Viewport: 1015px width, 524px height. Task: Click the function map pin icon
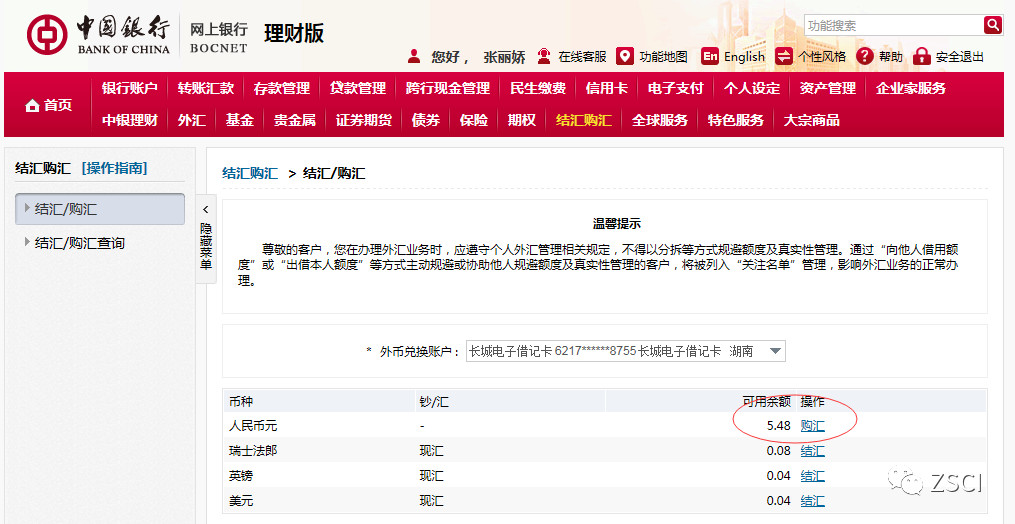[624, 56]
